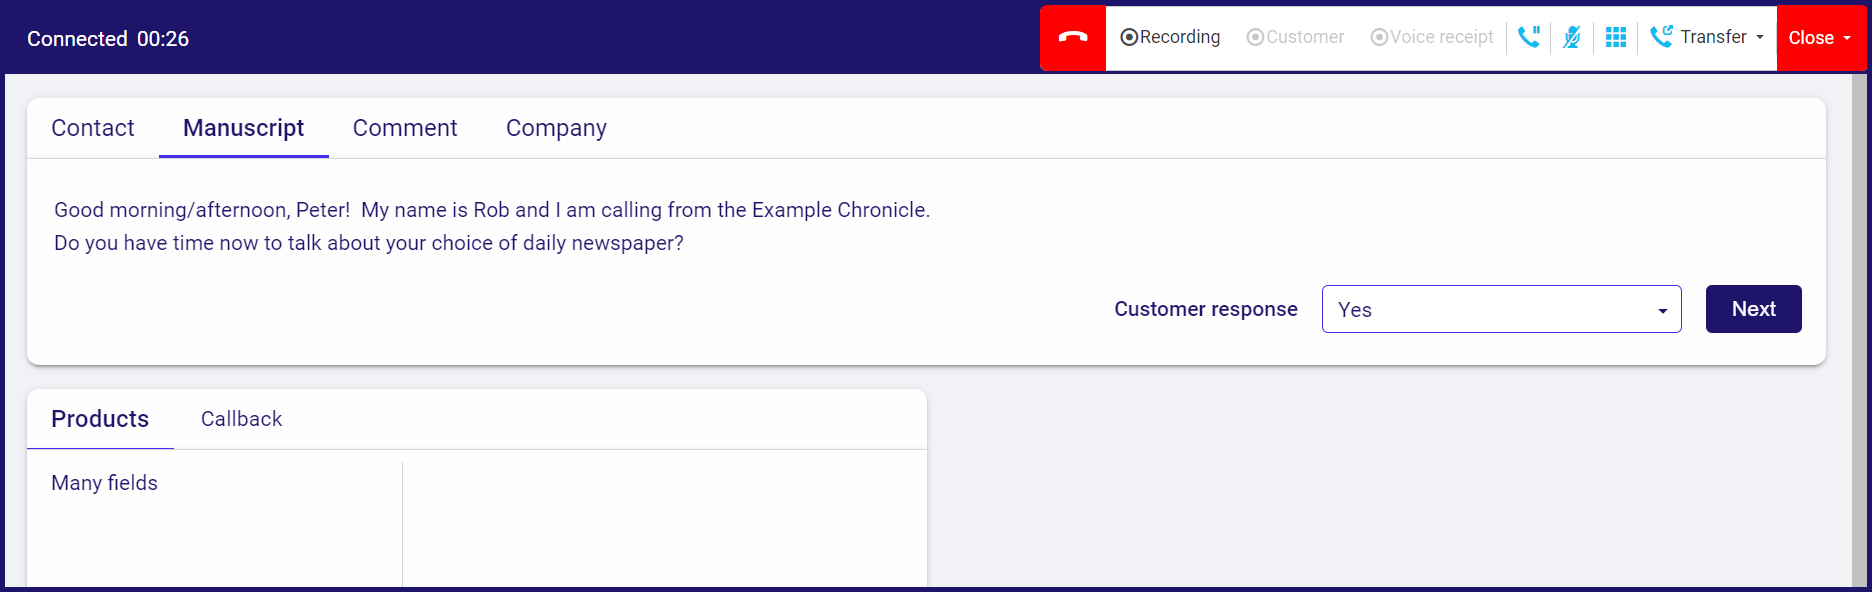Toggle the Customer recording option
The height and width of the screenshot is (592, 1872).
(x=1295, y=37)
